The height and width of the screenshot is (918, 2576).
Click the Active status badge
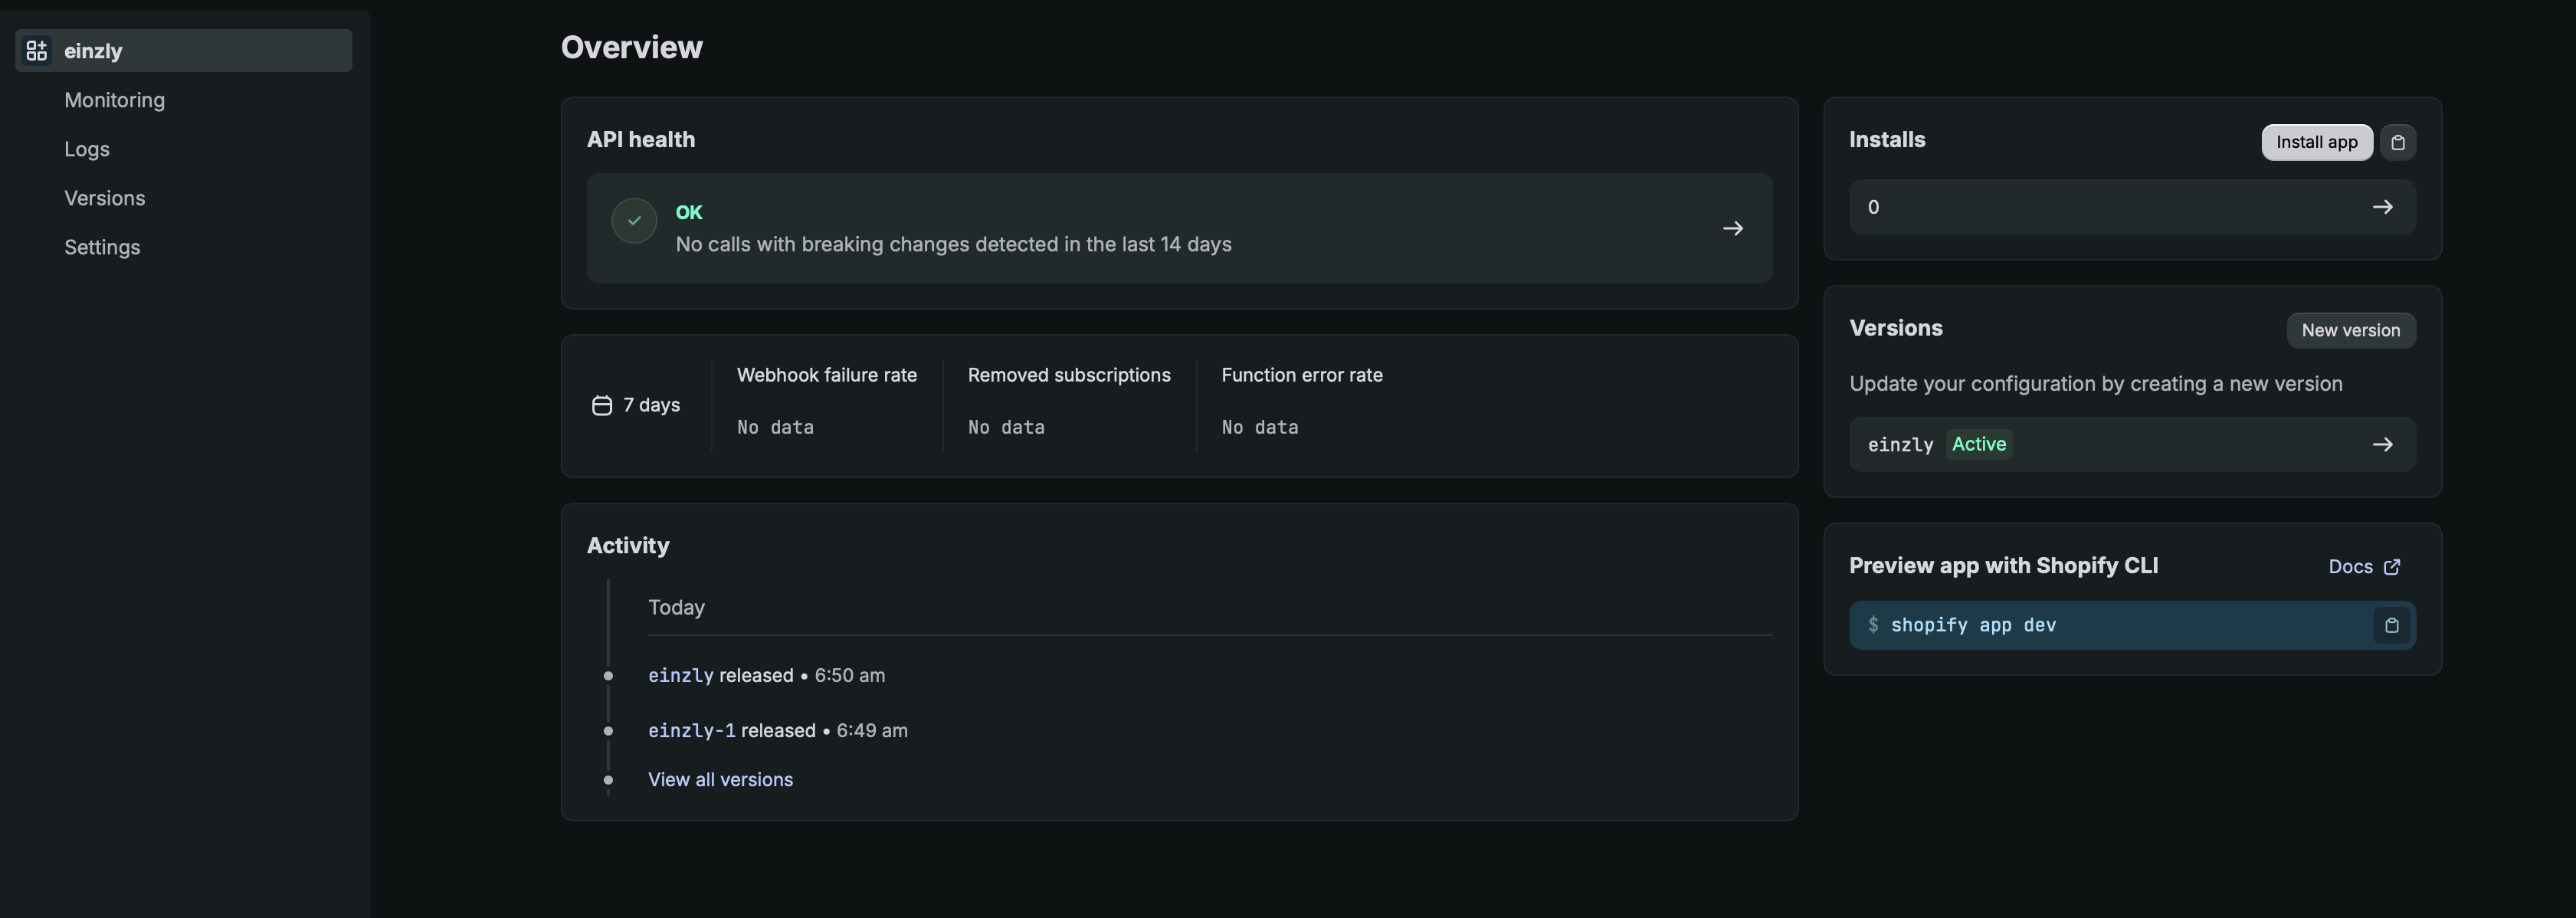pos(1978,444)
